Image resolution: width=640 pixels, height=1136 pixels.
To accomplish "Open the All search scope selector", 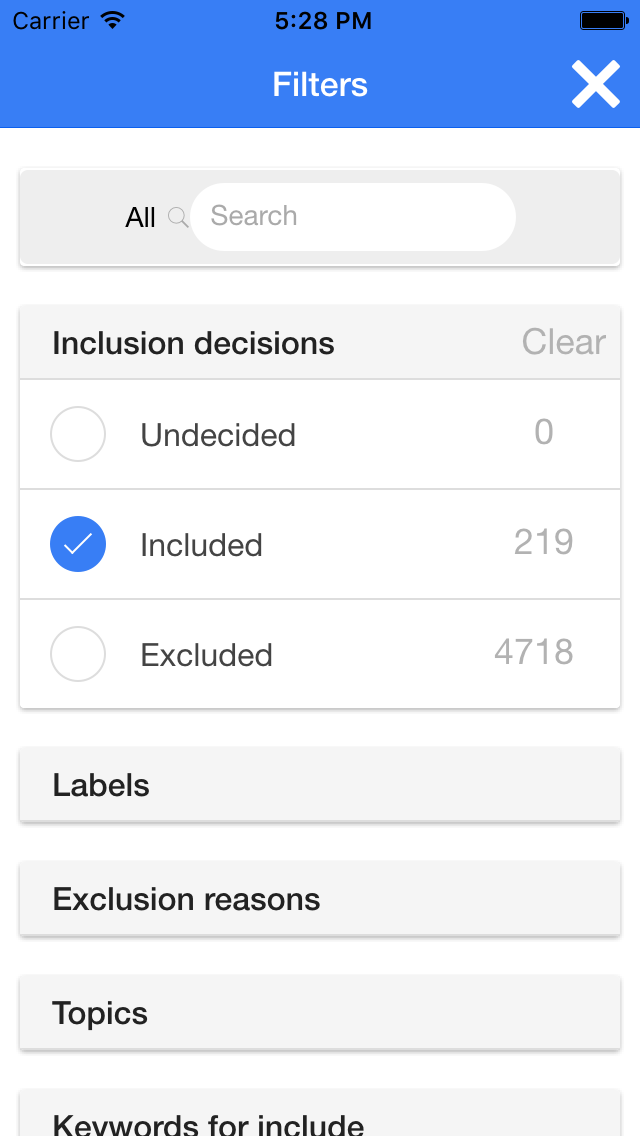I will pos(141,217).
